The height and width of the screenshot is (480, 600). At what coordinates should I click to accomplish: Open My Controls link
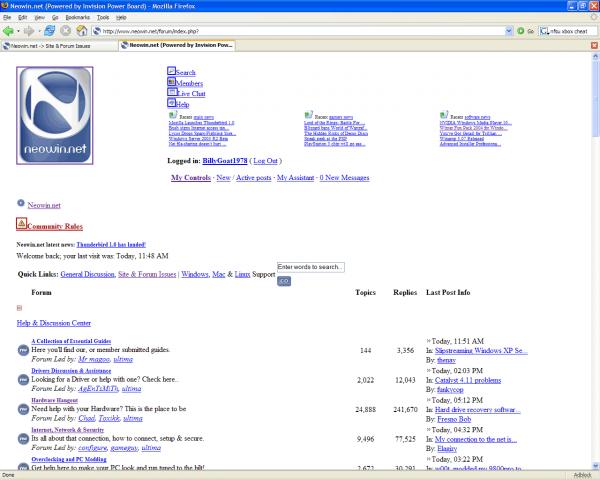click(191, 178)
